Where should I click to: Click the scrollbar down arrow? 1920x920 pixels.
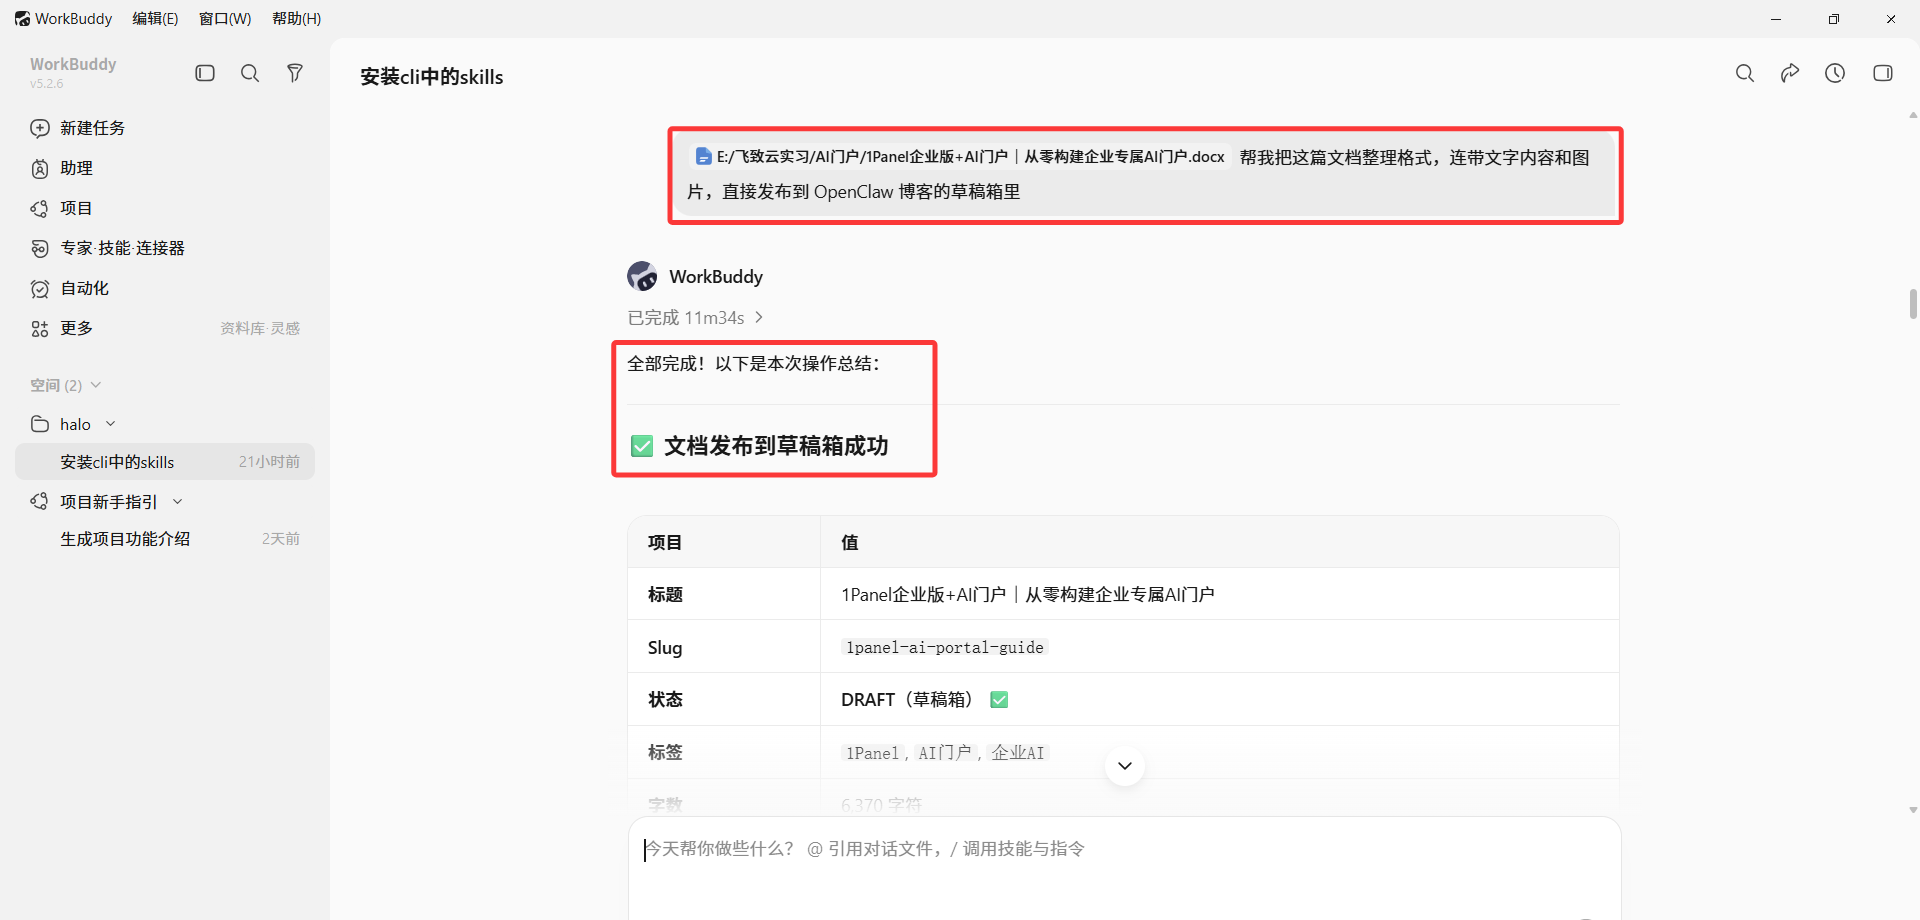(x=1913, y=810)
